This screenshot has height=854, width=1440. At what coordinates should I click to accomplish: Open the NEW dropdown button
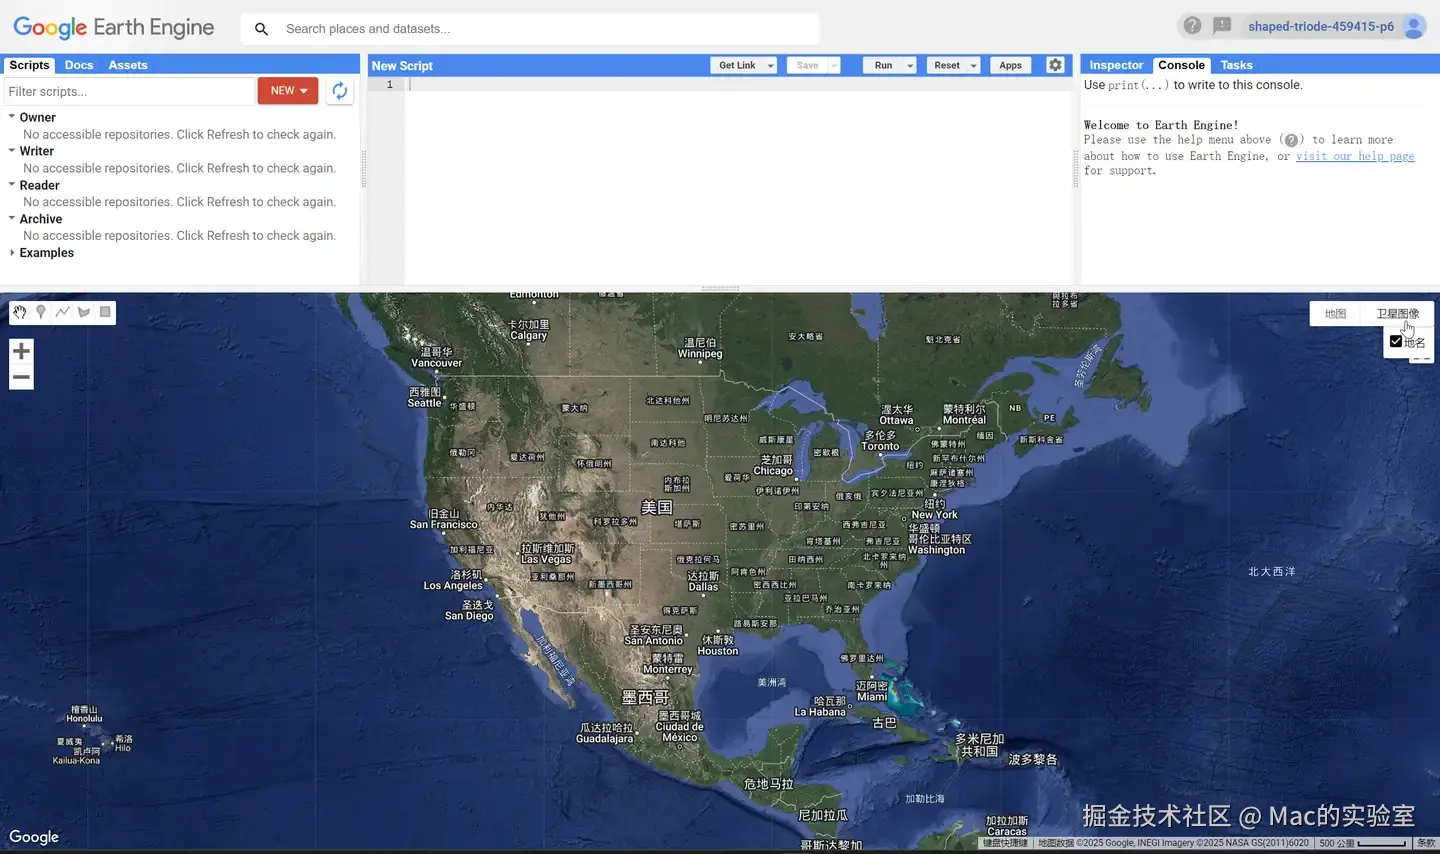point(288,91)
